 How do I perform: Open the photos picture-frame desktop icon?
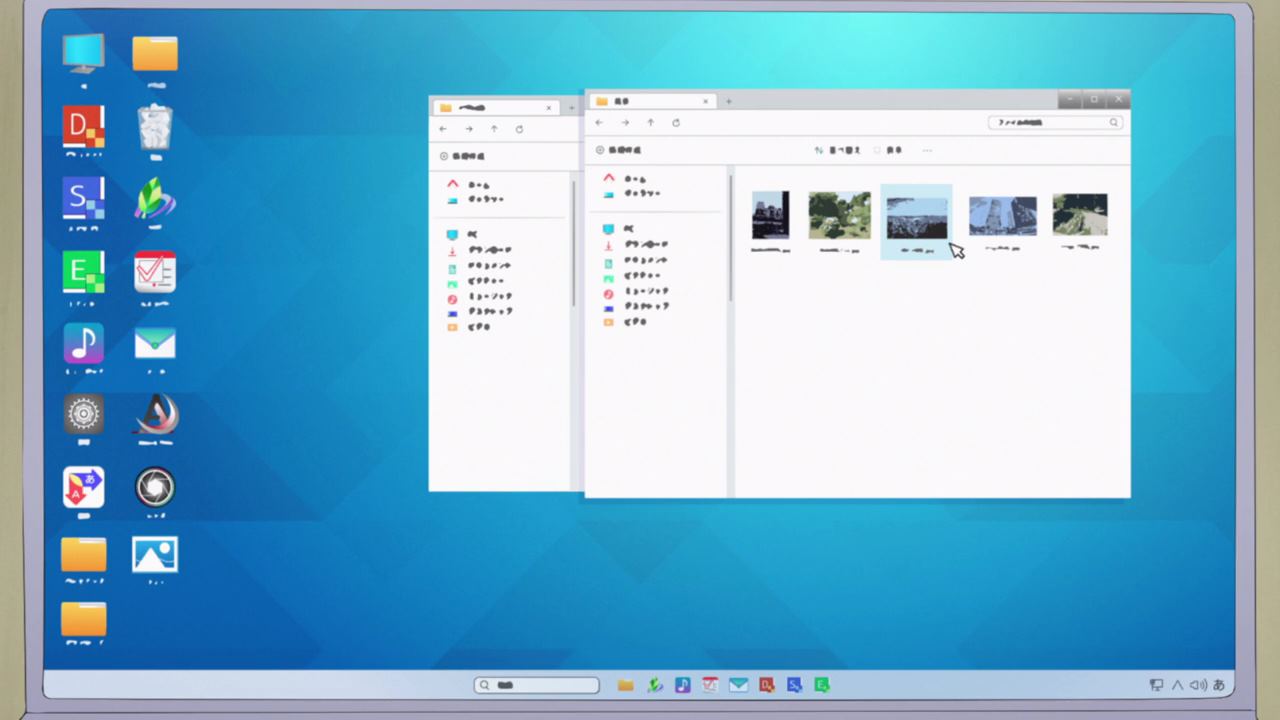click(155, 555)
